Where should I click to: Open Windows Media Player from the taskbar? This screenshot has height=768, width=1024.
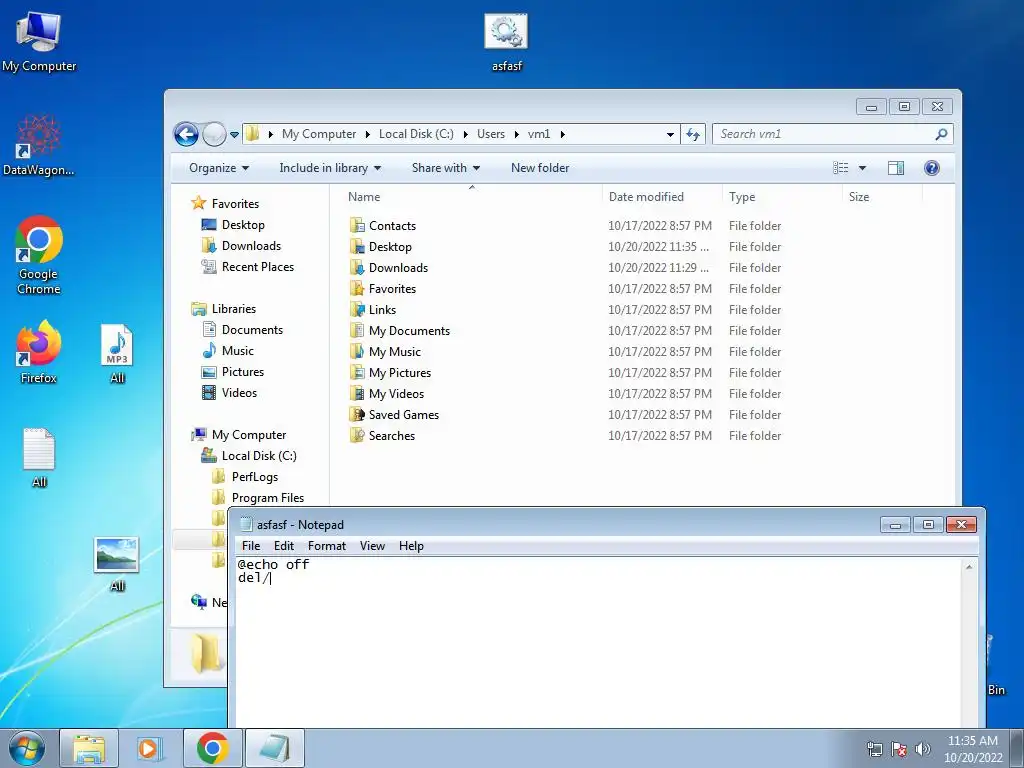[x=150, y=748]
